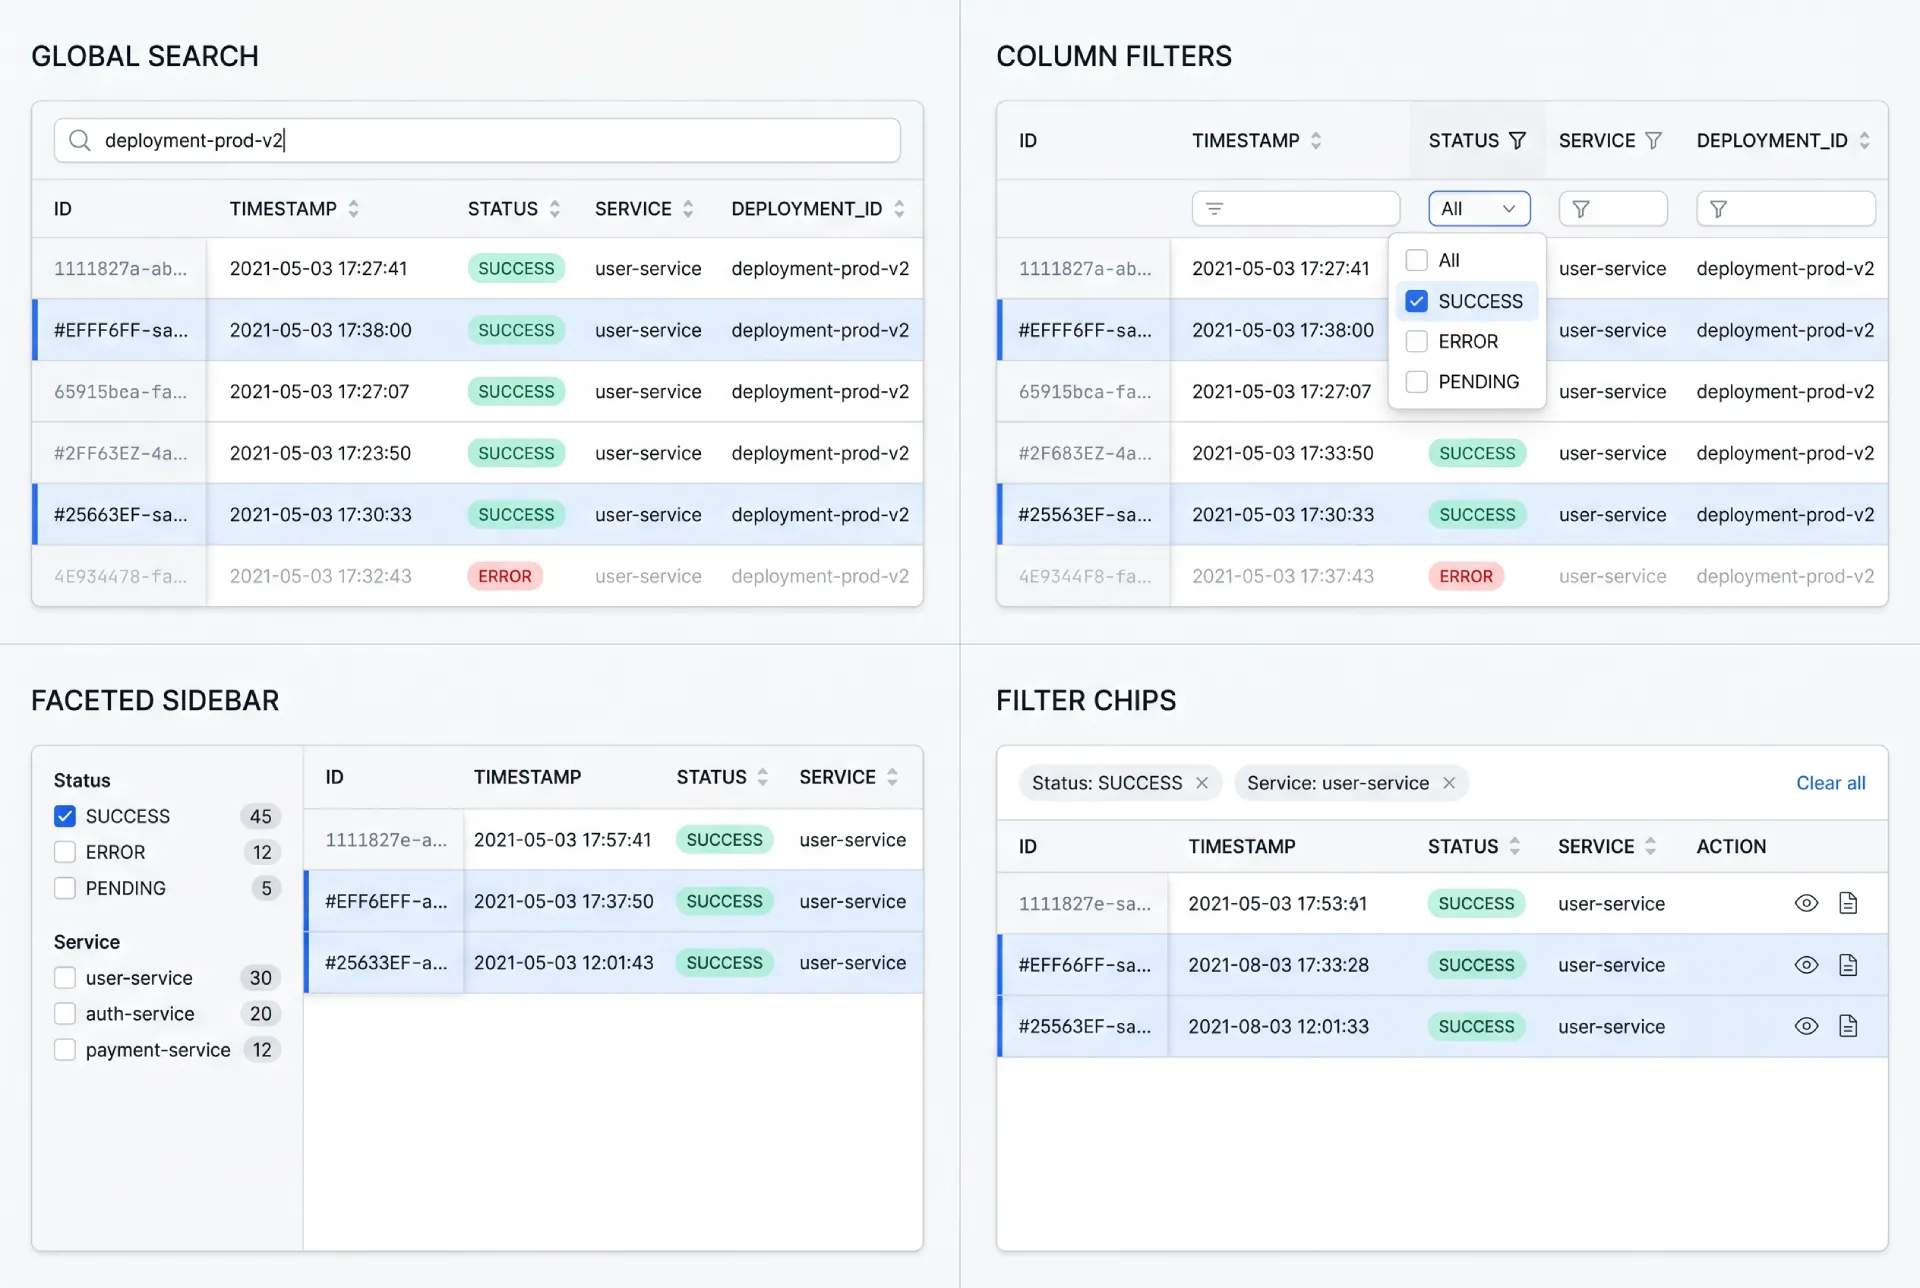Screen dimensions: 1920x1288
Task: Uncheck SUCCESS option in status dropdown
Action: point(1416,301)
